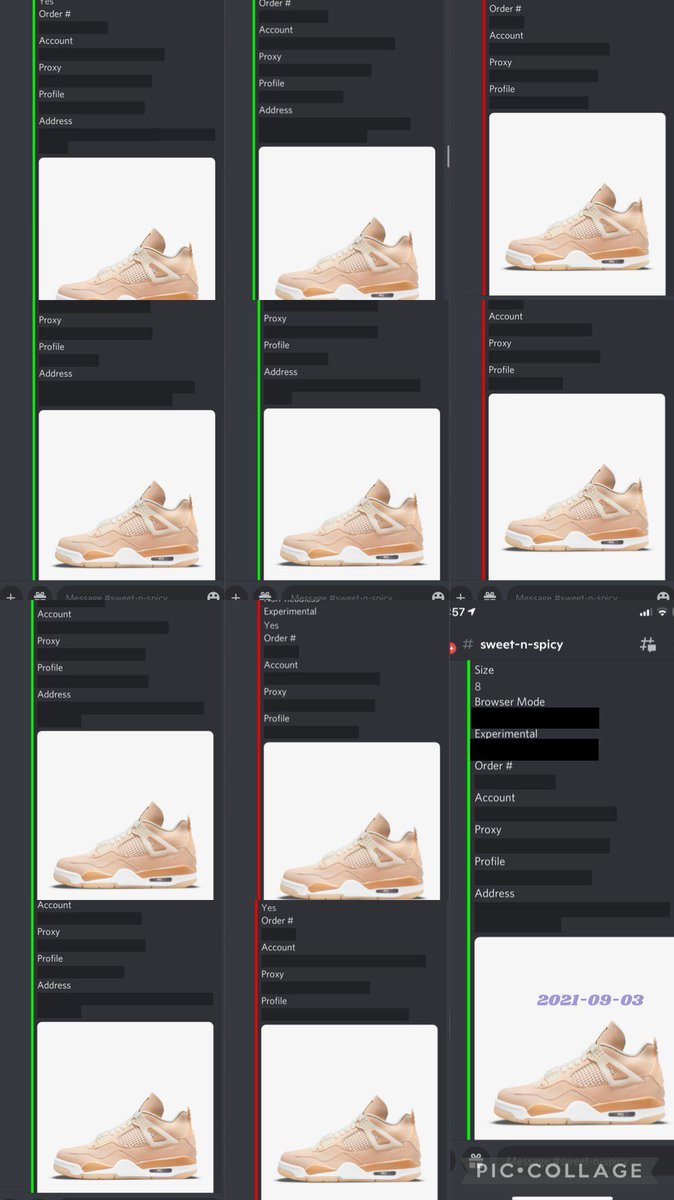674x1200 pixels.
Task: Select "Proxy" label in the iPhone screenshot
Action: 488,830
